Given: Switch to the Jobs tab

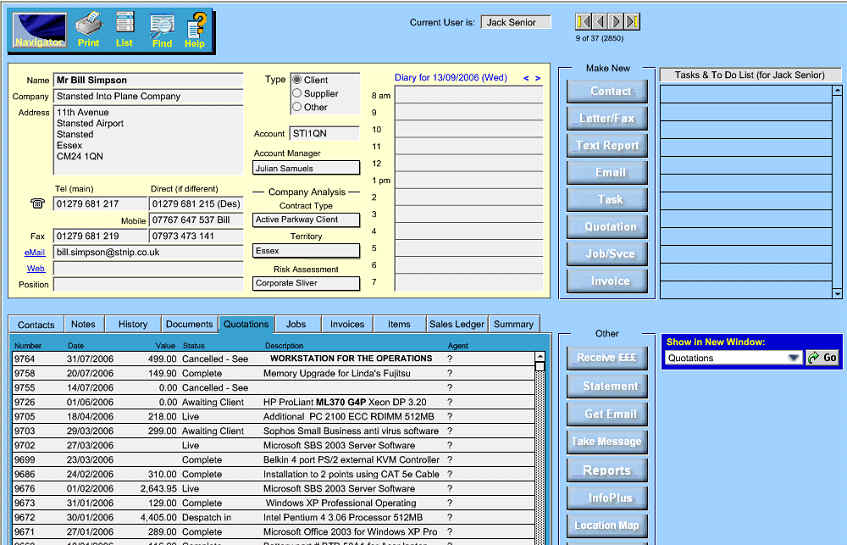Looking at the screenshot, I should tap(296, 324).
